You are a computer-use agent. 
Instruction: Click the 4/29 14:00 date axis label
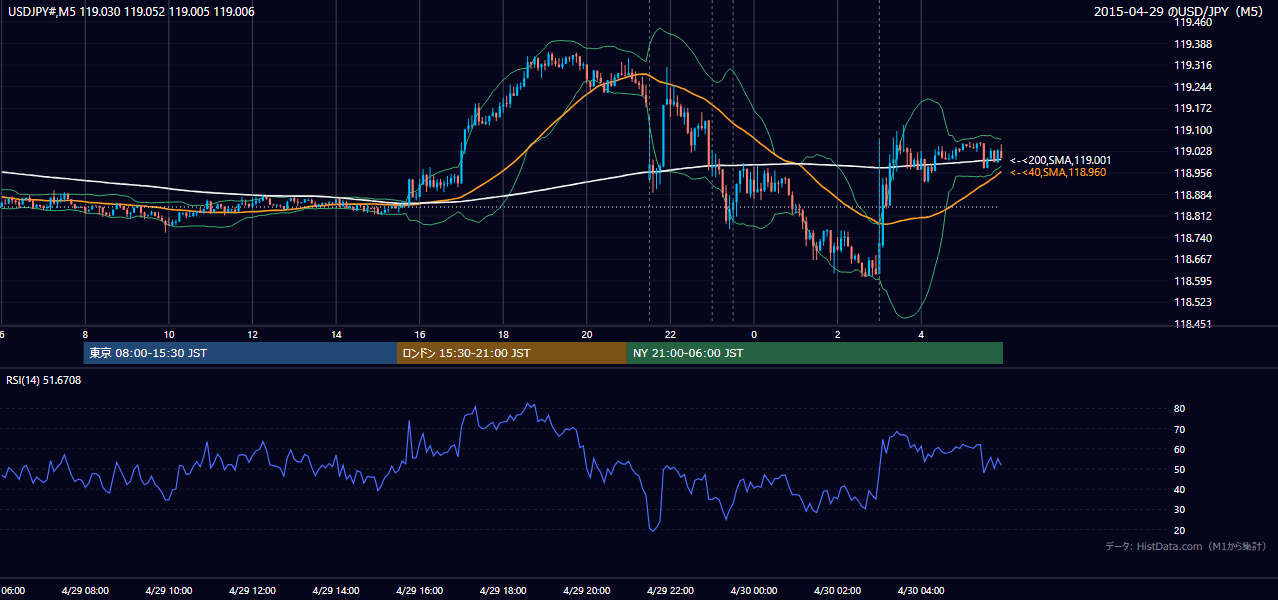[336, 591]
